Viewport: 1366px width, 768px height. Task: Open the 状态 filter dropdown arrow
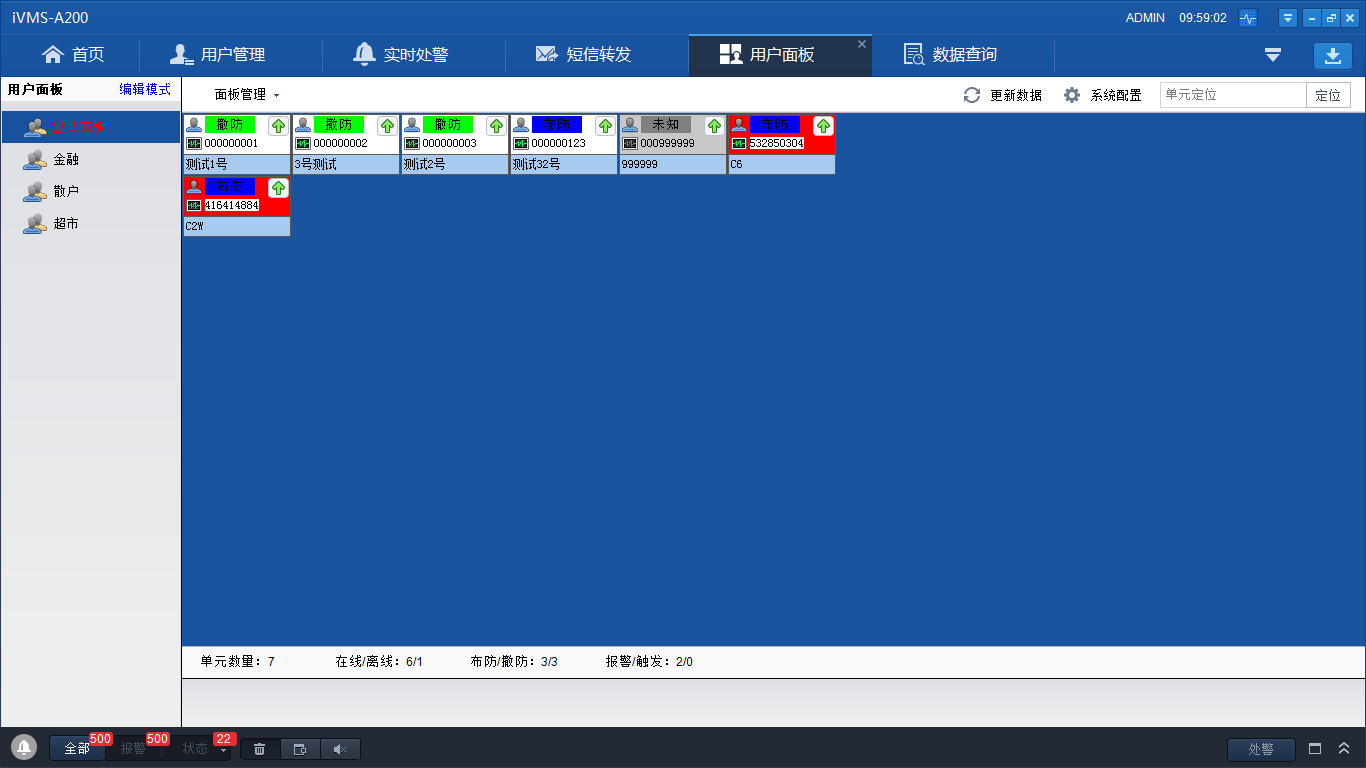point(223,750)
